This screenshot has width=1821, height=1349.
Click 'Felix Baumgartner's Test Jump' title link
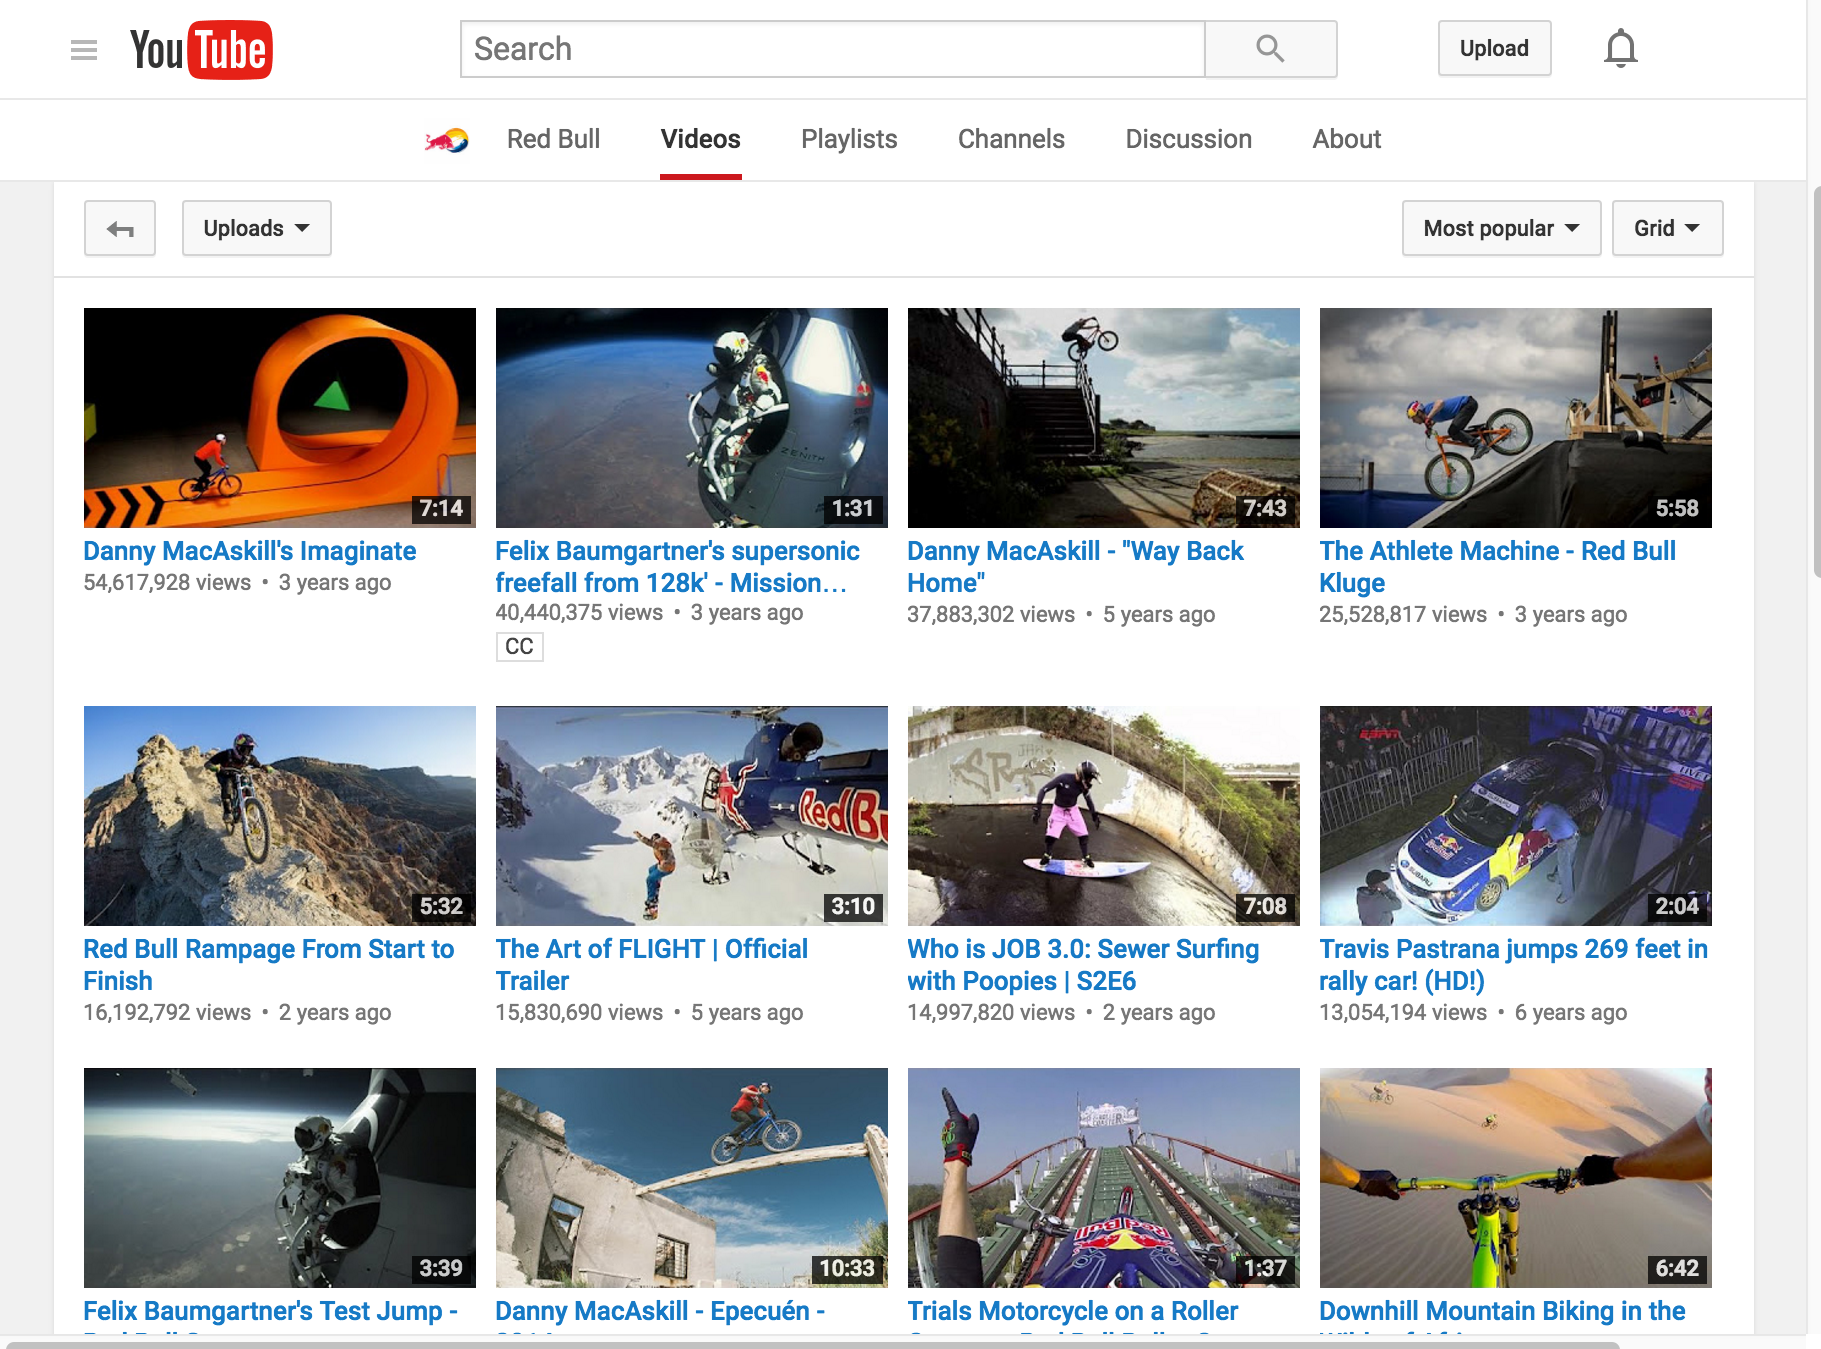point(270,1311)
